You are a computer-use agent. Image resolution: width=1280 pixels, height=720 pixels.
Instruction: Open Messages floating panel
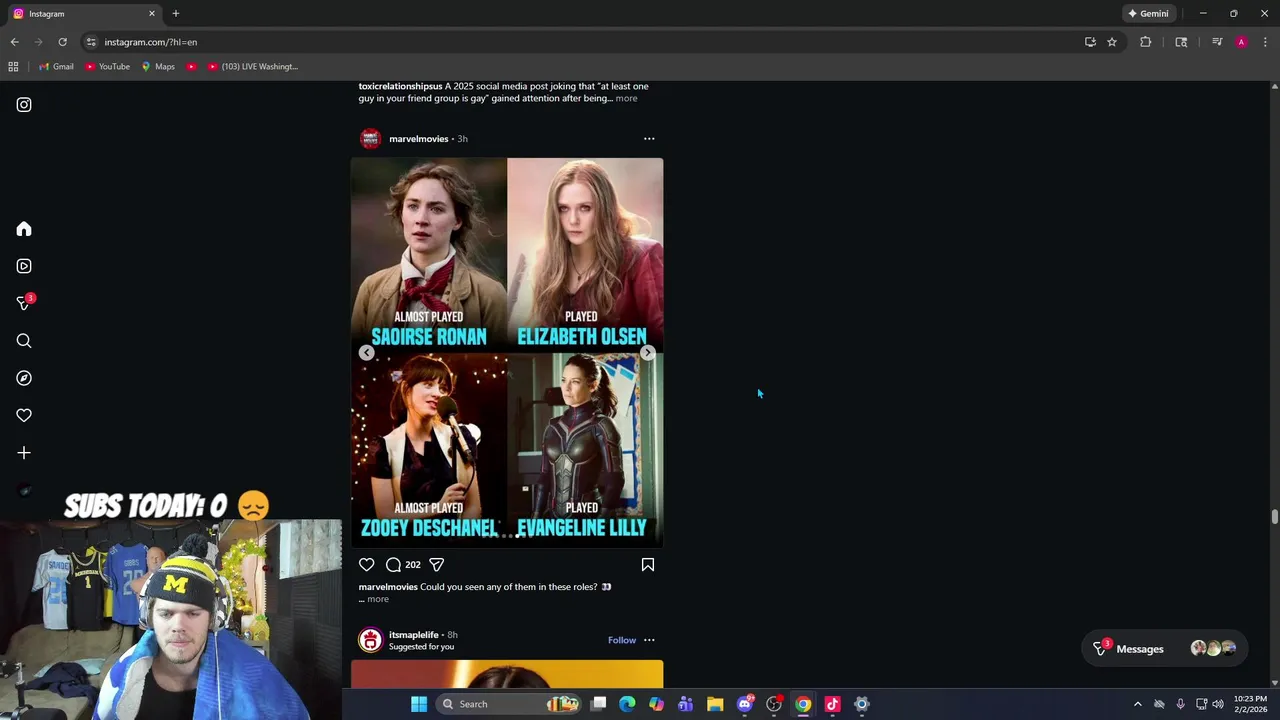[x=1163, y=649]
